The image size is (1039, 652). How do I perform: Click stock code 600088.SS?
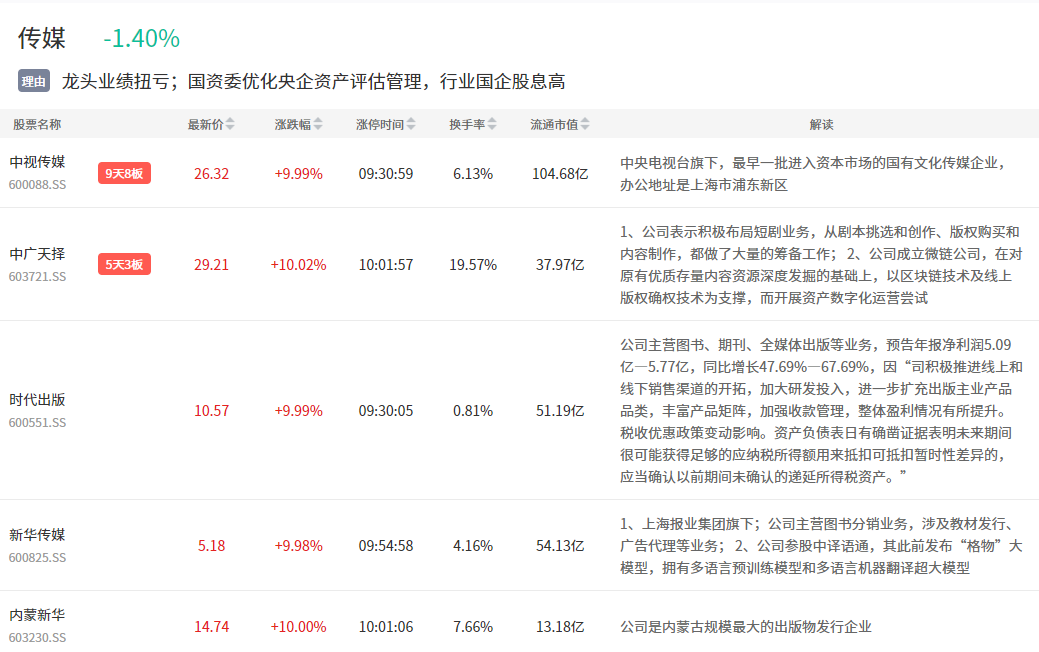point(38,185)
